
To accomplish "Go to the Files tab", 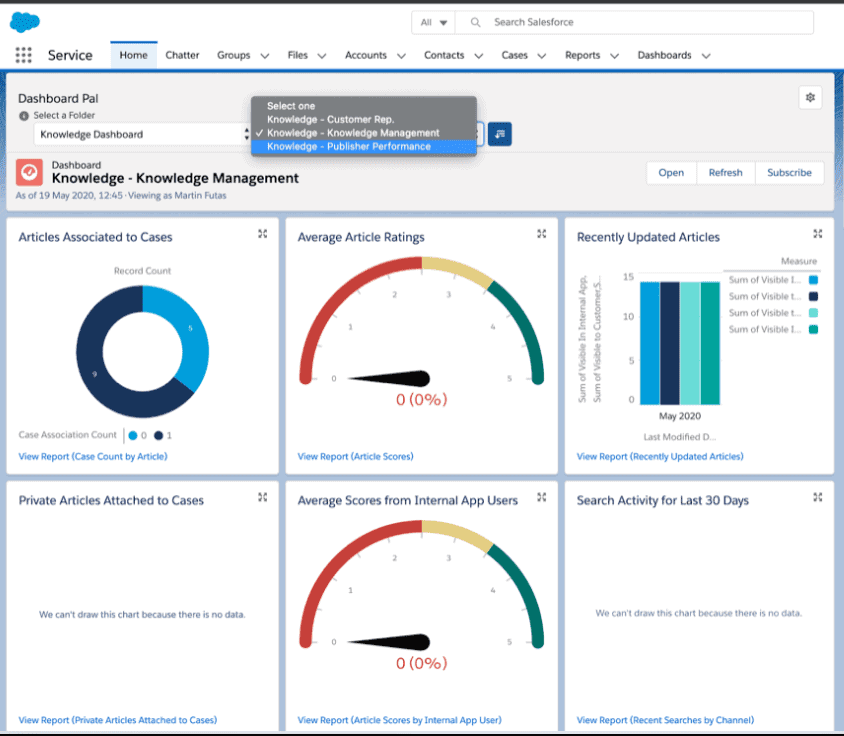I will [x=297, y=55].
